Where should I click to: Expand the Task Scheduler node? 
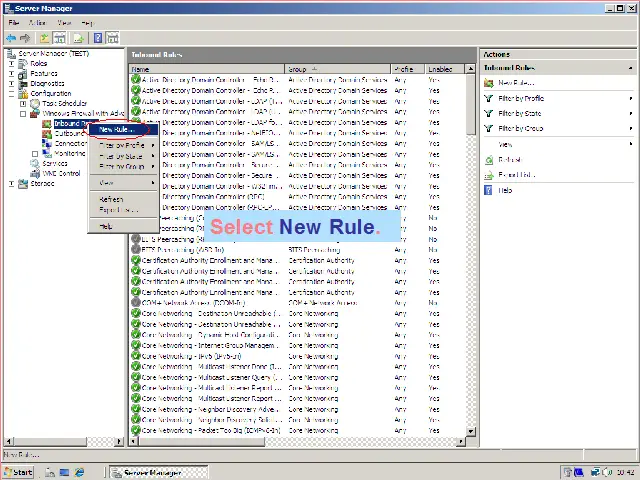pos(23,104)
